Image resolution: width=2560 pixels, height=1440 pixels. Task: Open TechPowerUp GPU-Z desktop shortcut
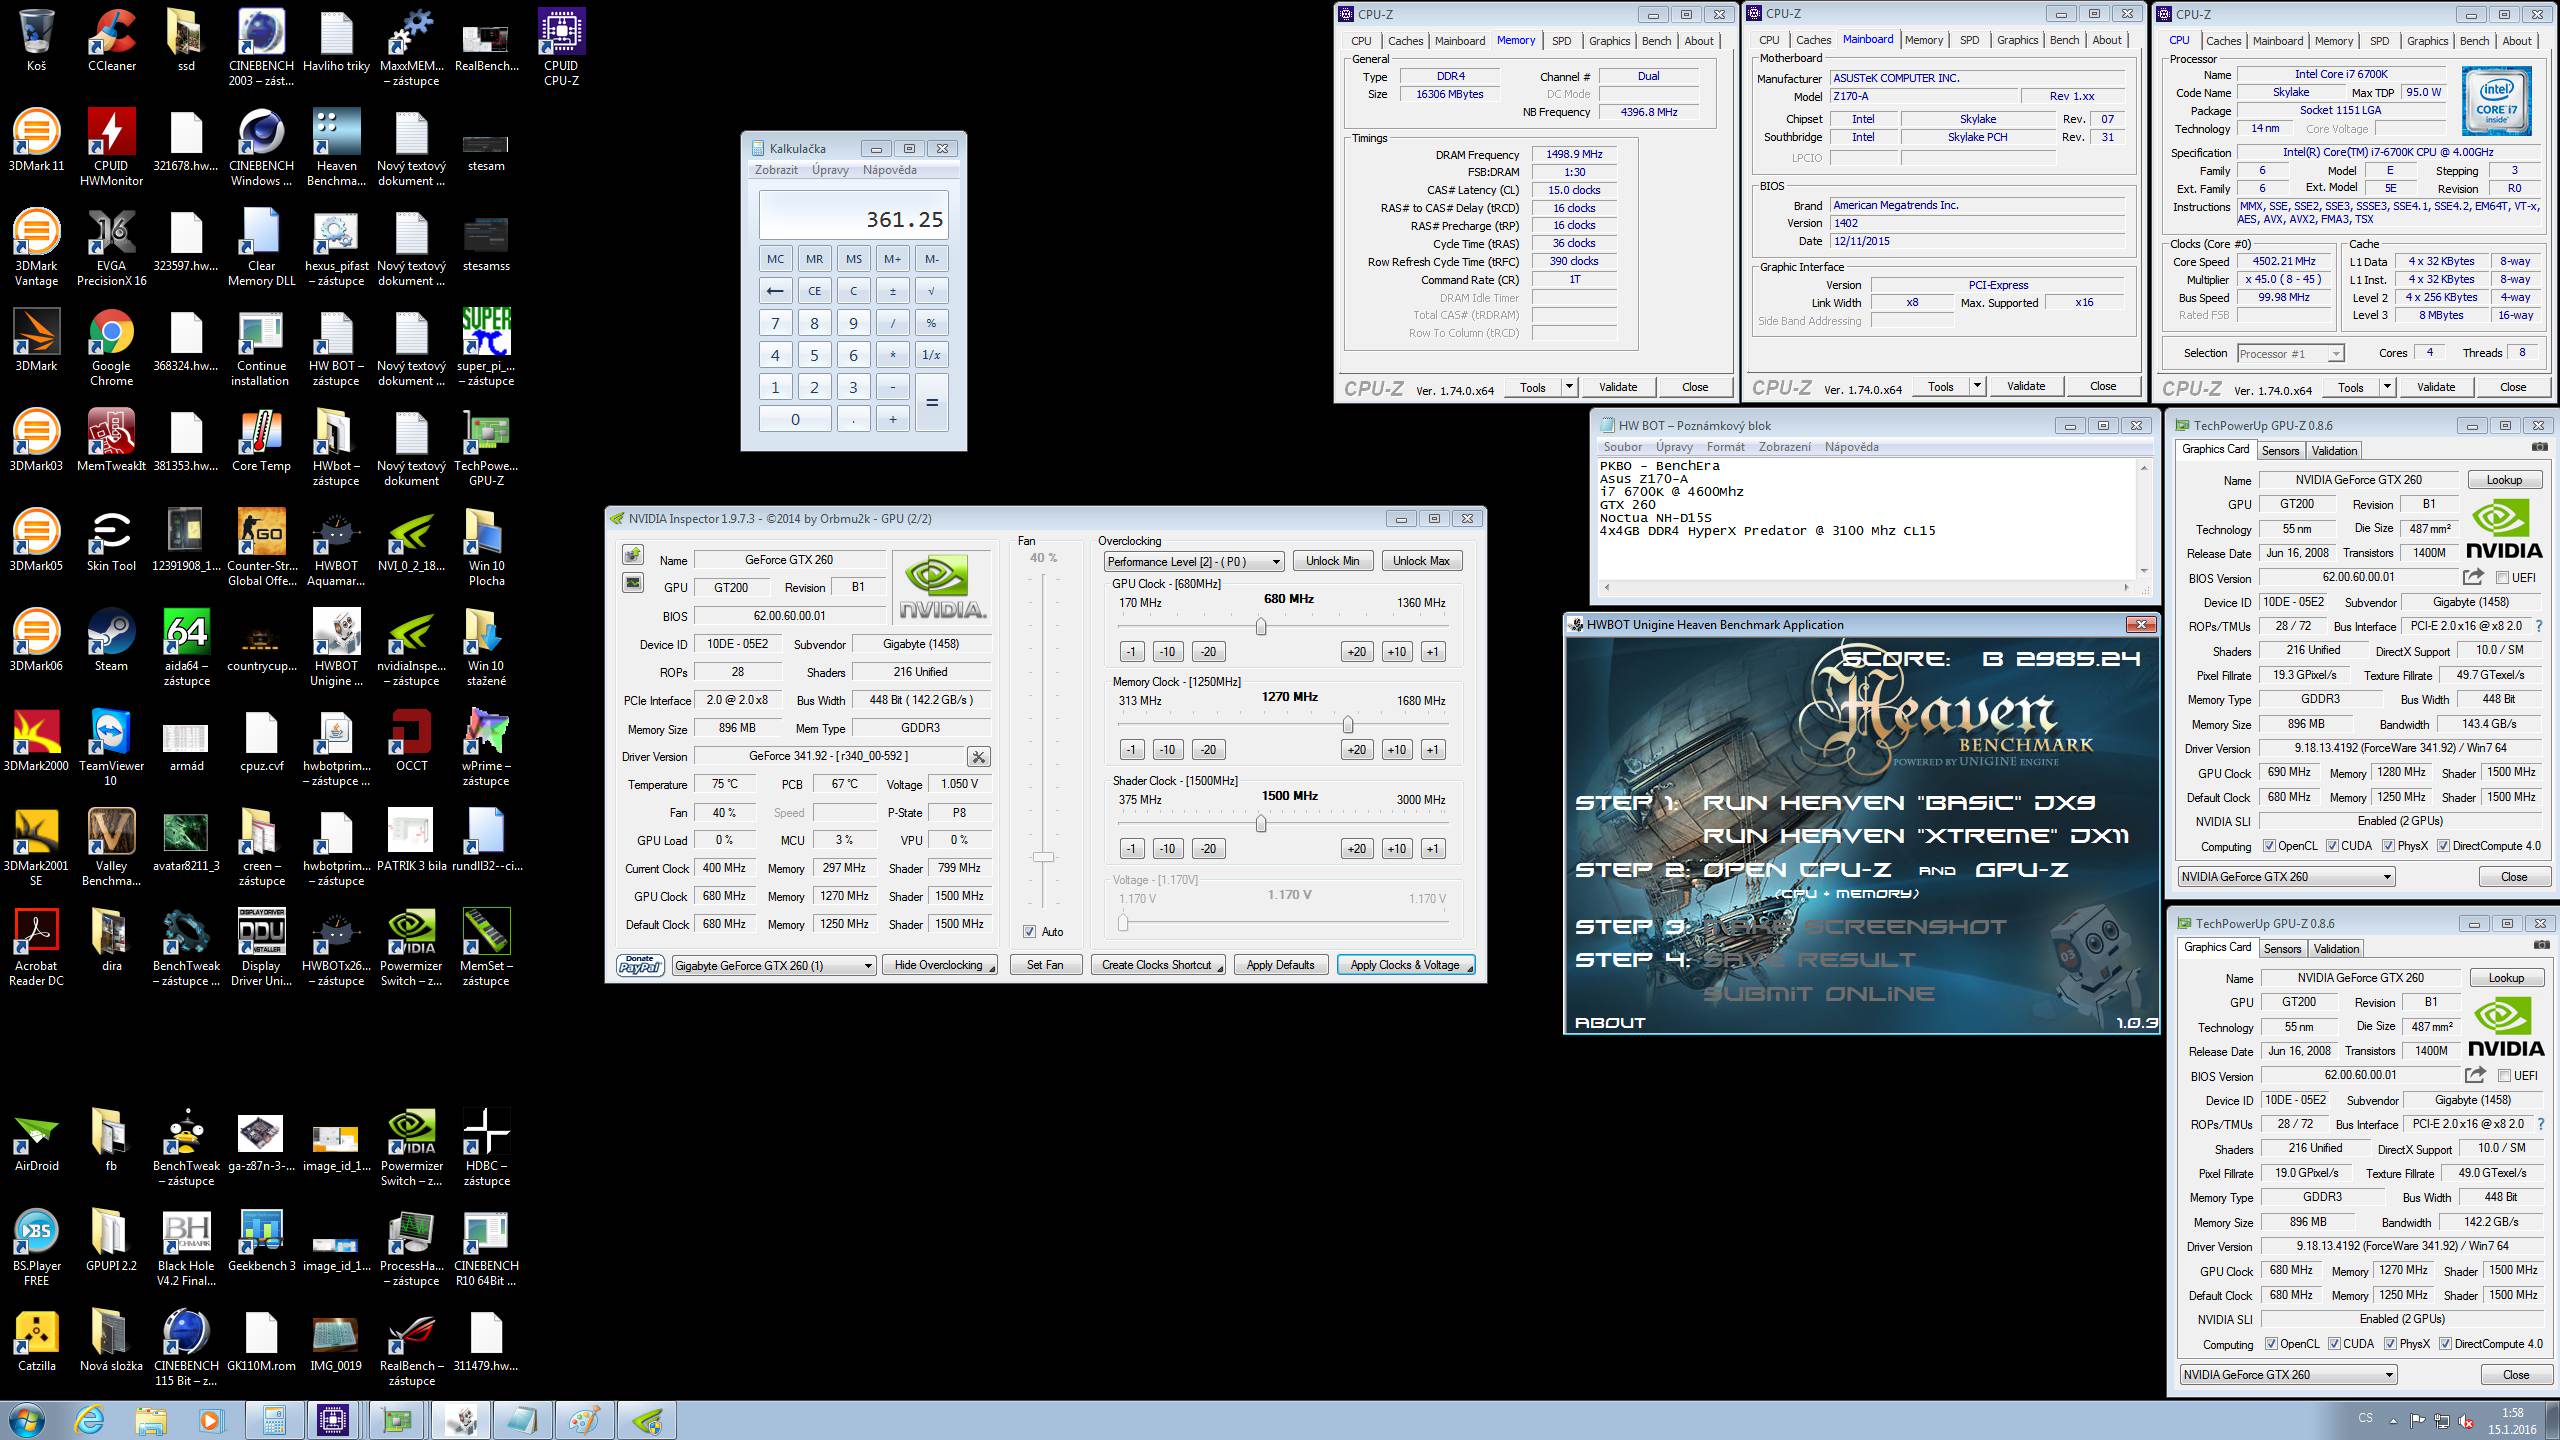pos(486,447)
